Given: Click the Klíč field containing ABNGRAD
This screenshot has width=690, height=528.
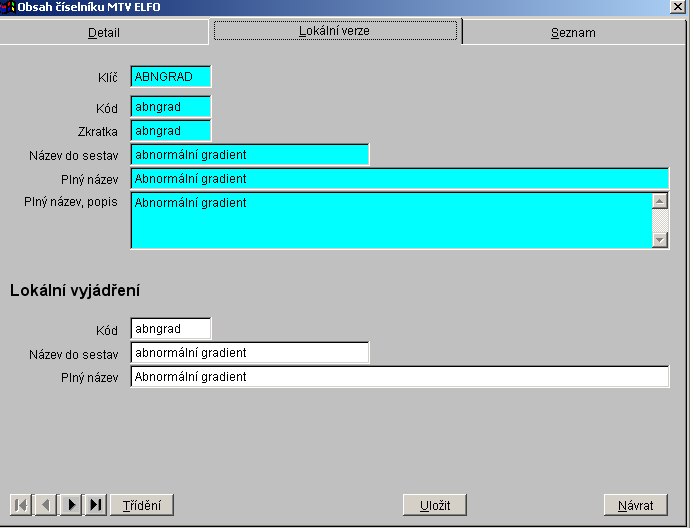Looking at the screenshot, I should pyautogui.click(x=171, y=76).
